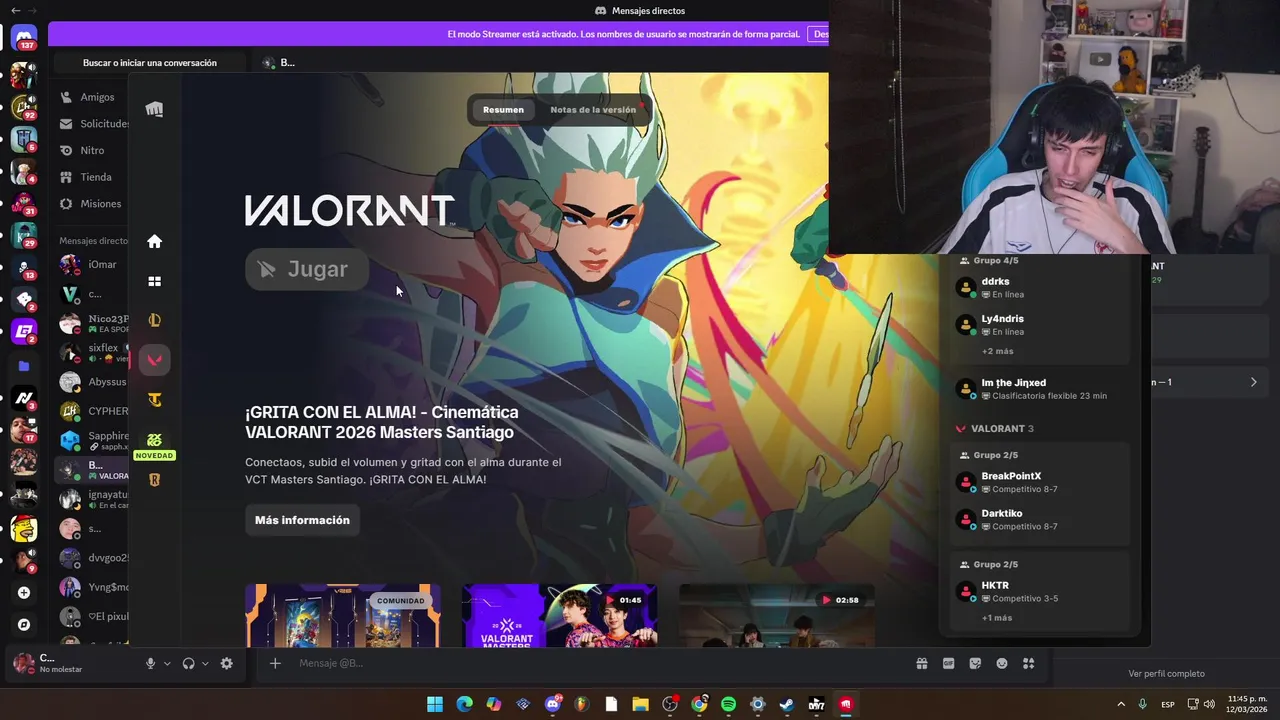Select Legends of Runeterra icon in Riot sidebar
This screenshot has height=720, width=1280.
[x=154, y=480]
